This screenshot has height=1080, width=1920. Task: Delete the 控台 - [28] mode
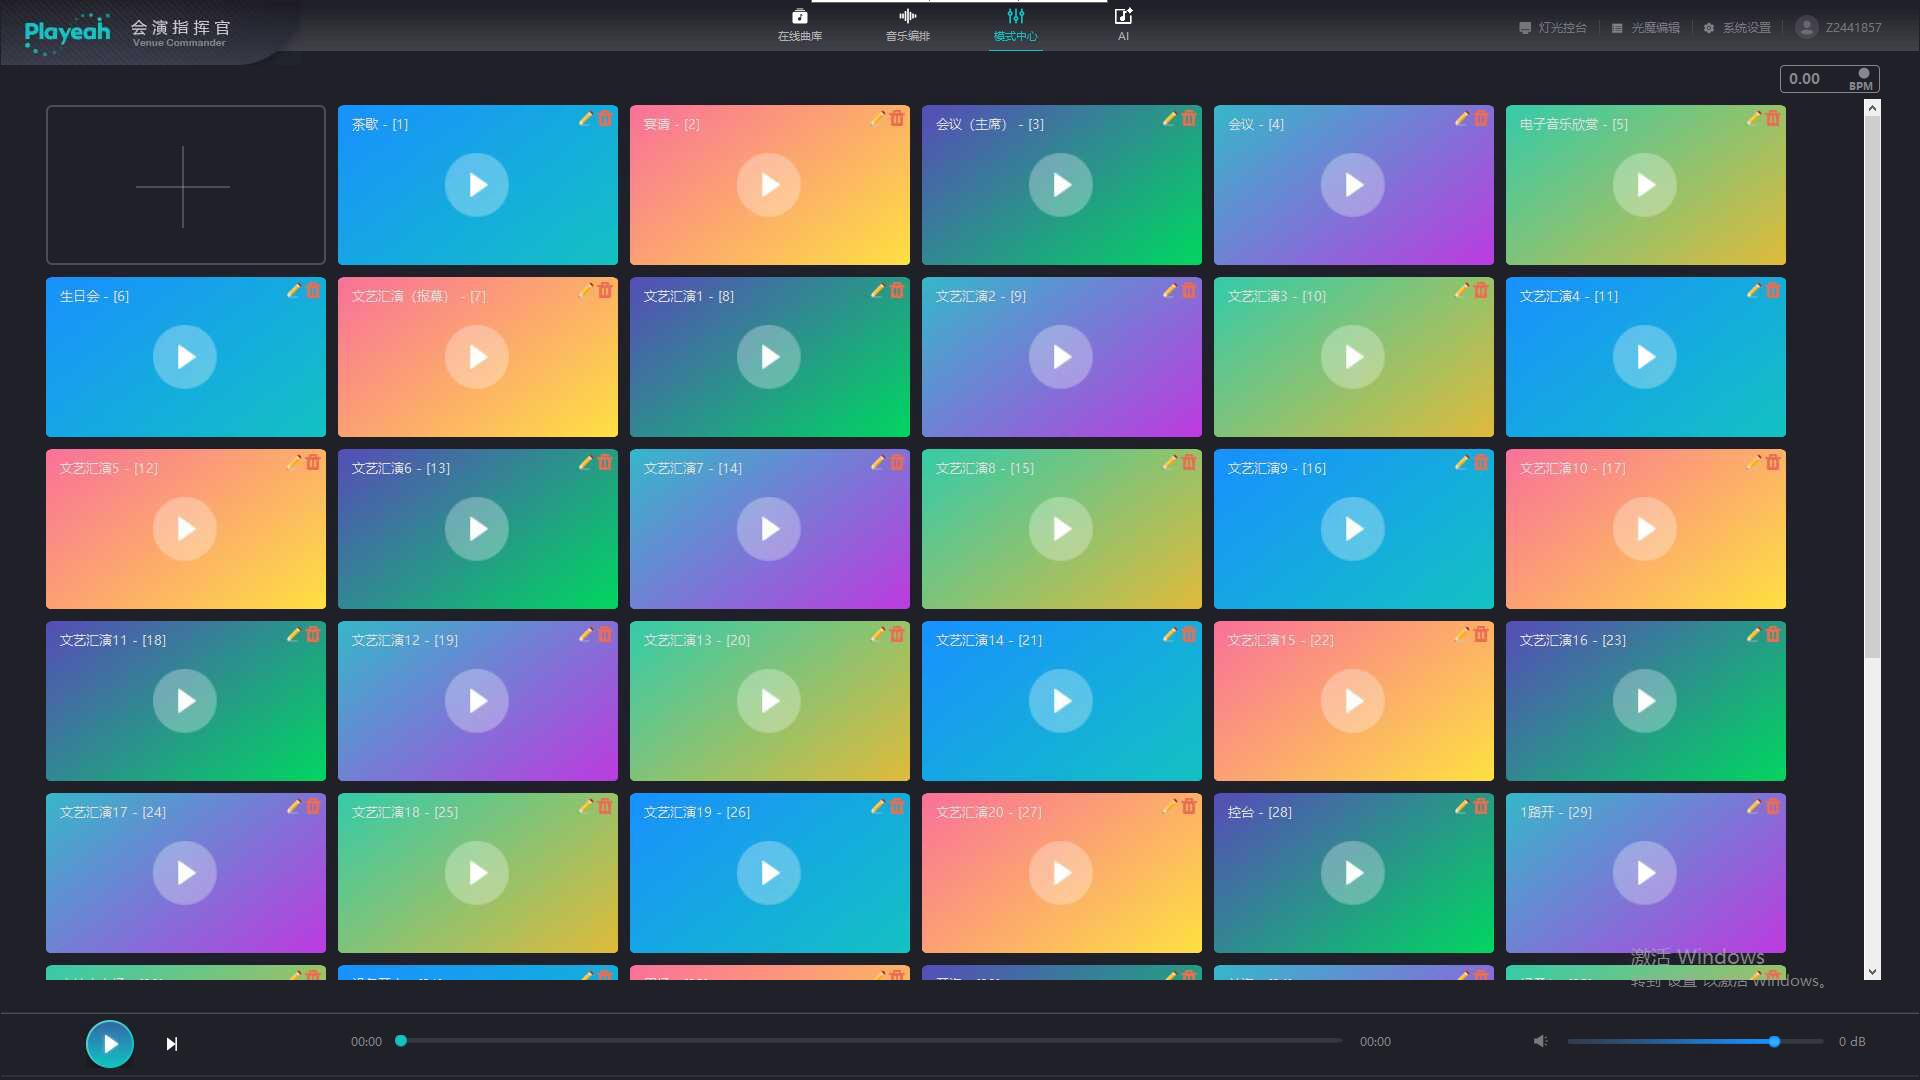coord(1481,807)
